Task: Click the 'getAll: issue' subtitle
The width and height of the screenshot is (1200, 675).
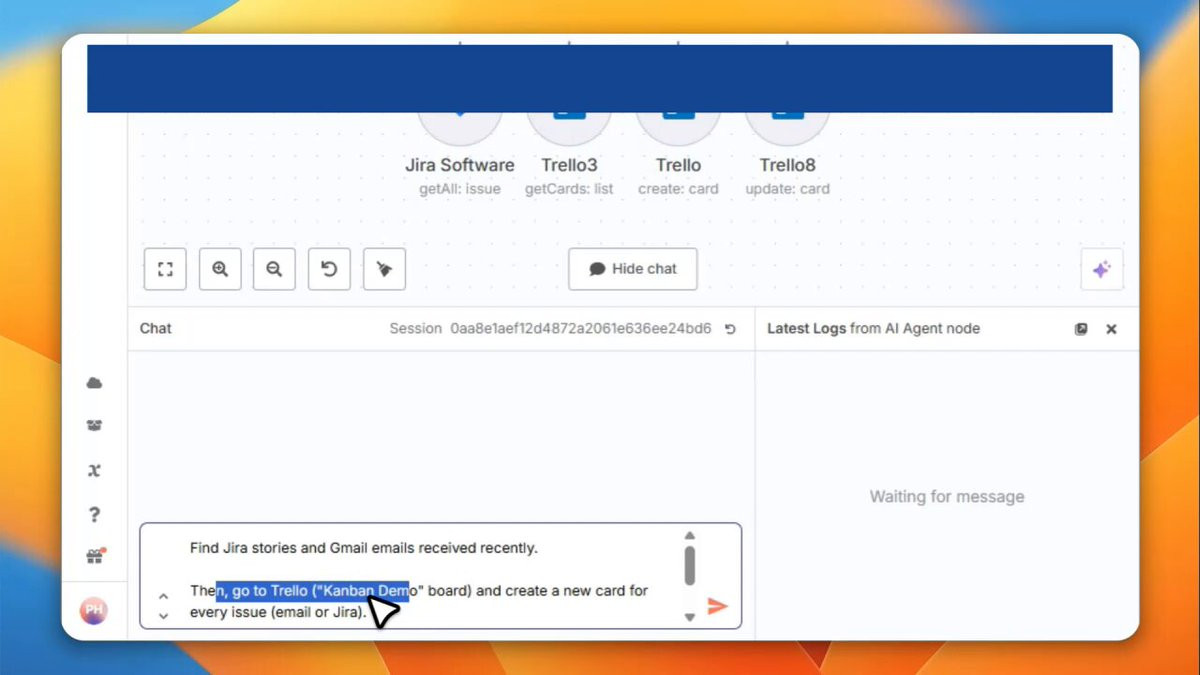Action: (x=460, y=189)
